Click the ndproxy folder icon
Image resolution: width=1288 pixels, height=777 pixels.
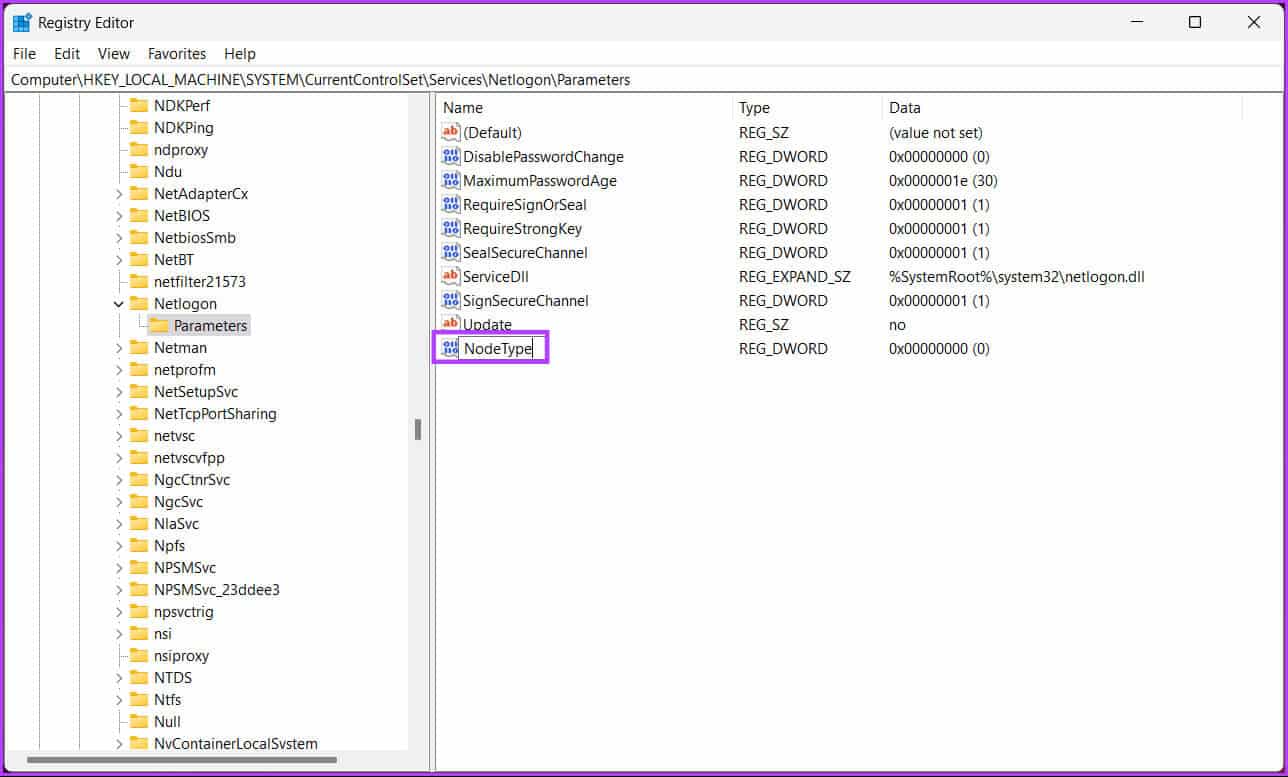[139, 149]
